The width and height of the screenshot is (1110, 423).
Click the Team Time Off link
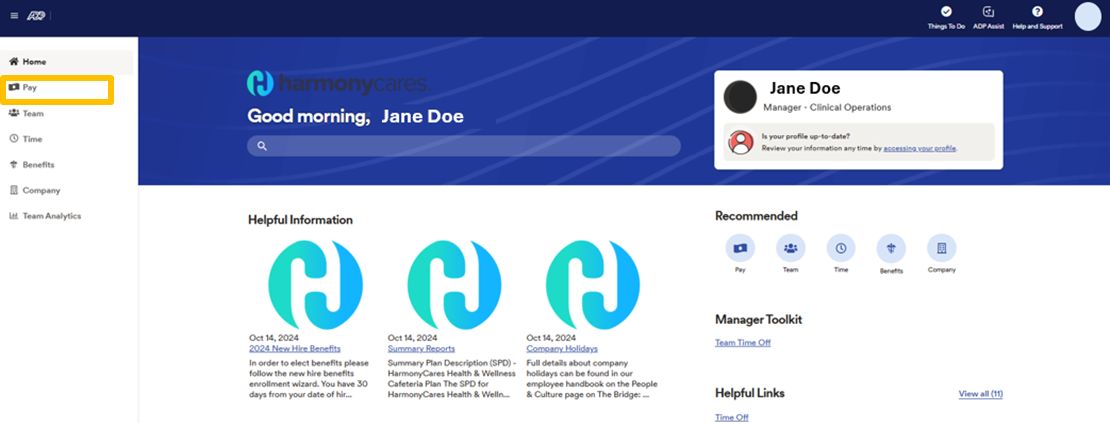click(743, 343)
